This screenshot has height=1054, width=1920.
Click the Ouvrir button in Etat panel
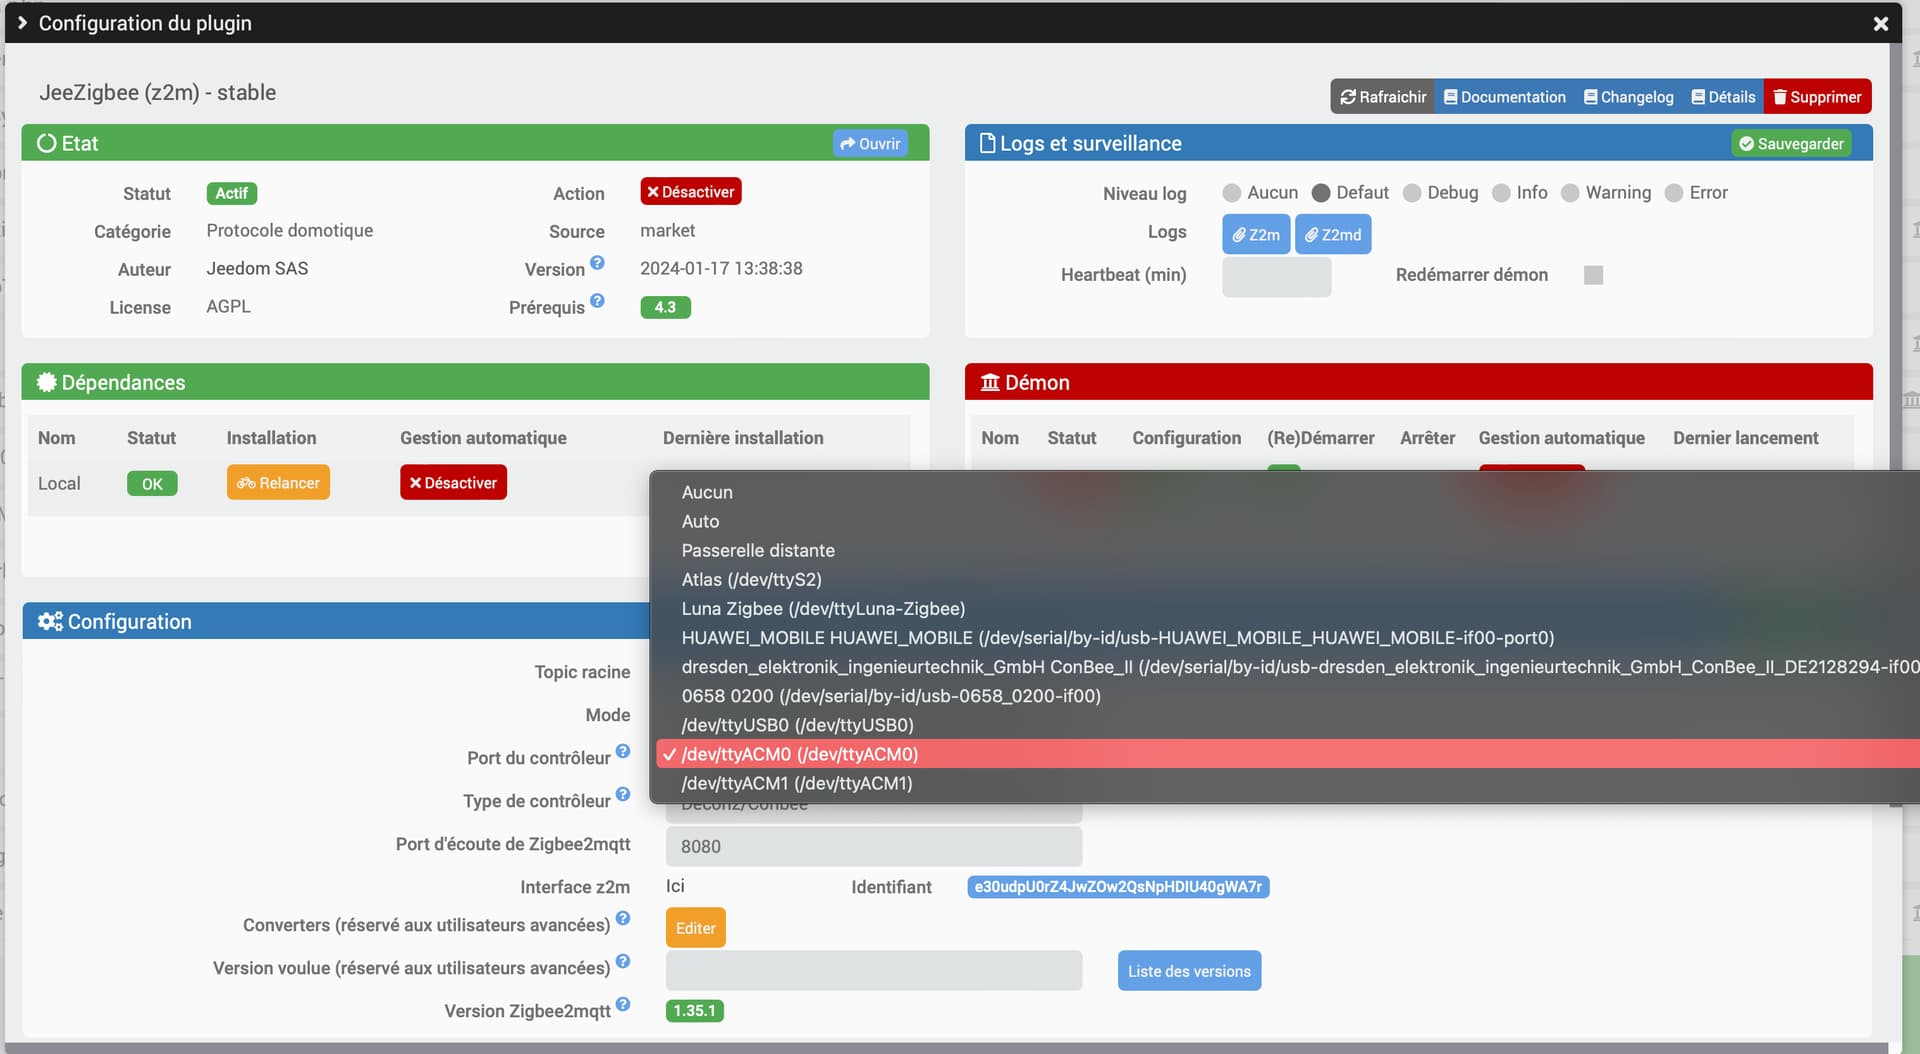870,144
